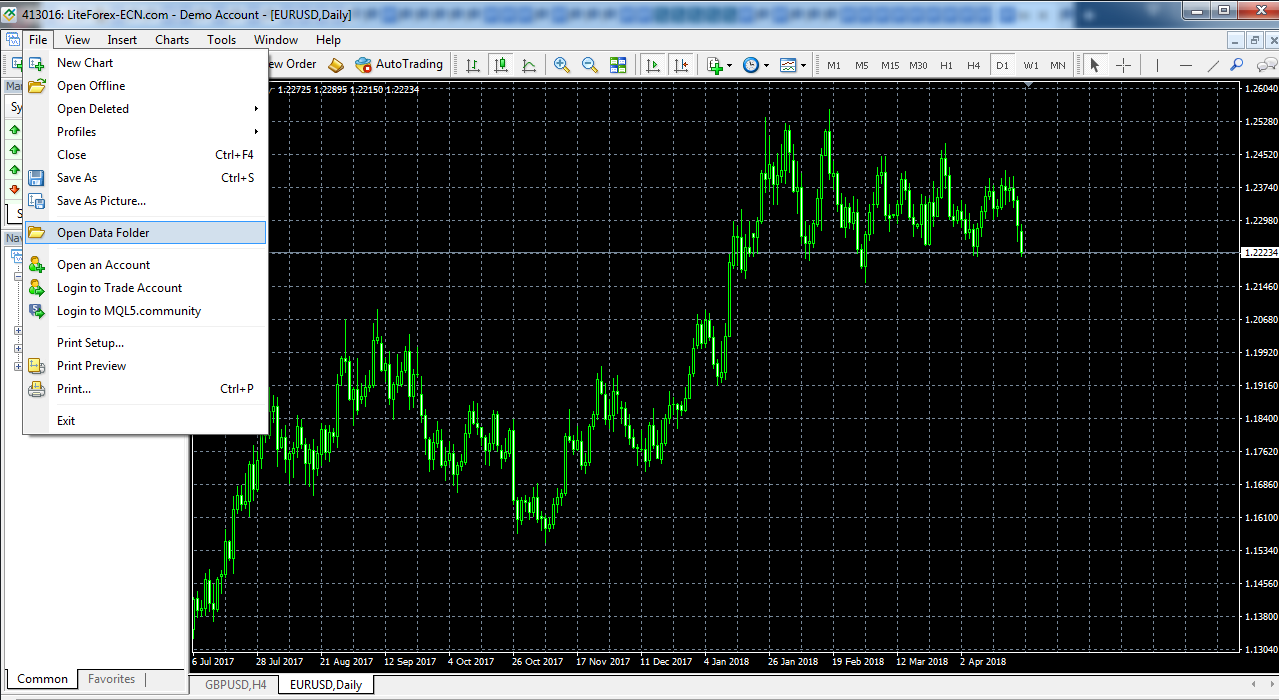Viewport: 1279px width, 700px height.
Task: Switch chart to bar chart type
Action: (x=473, y=64)
